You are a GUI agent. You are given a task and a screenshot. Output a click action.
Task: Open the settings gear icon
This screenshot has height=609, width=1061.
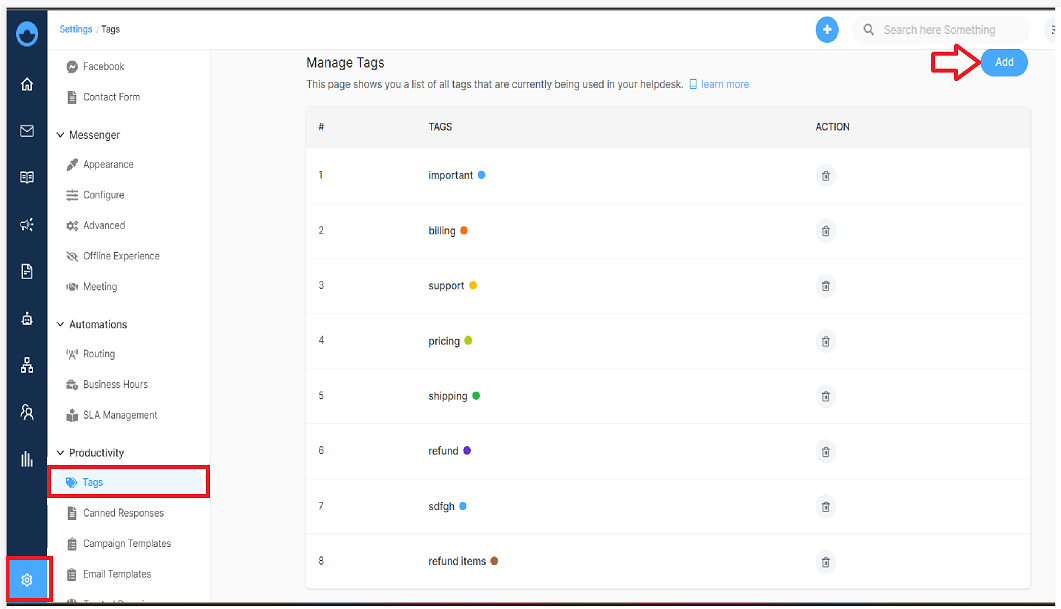27,580
